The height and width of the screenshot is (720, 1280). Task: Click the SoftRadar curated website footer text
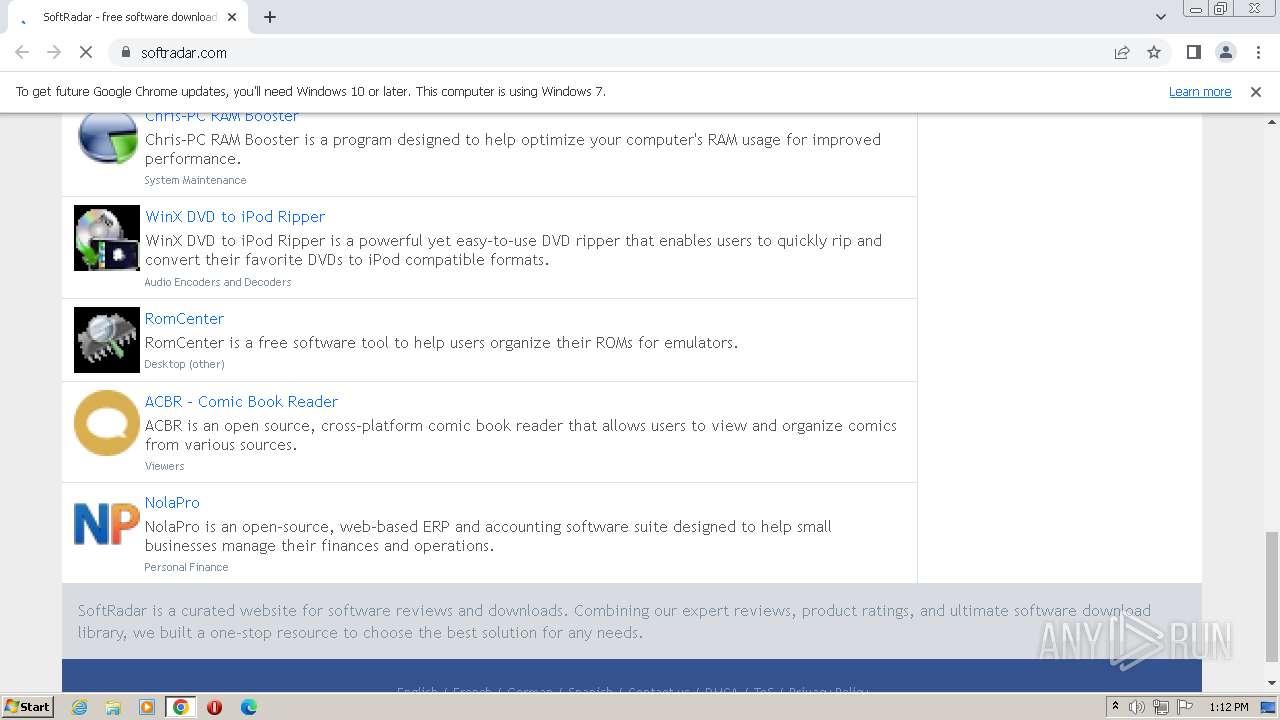(x=614, y=621)
